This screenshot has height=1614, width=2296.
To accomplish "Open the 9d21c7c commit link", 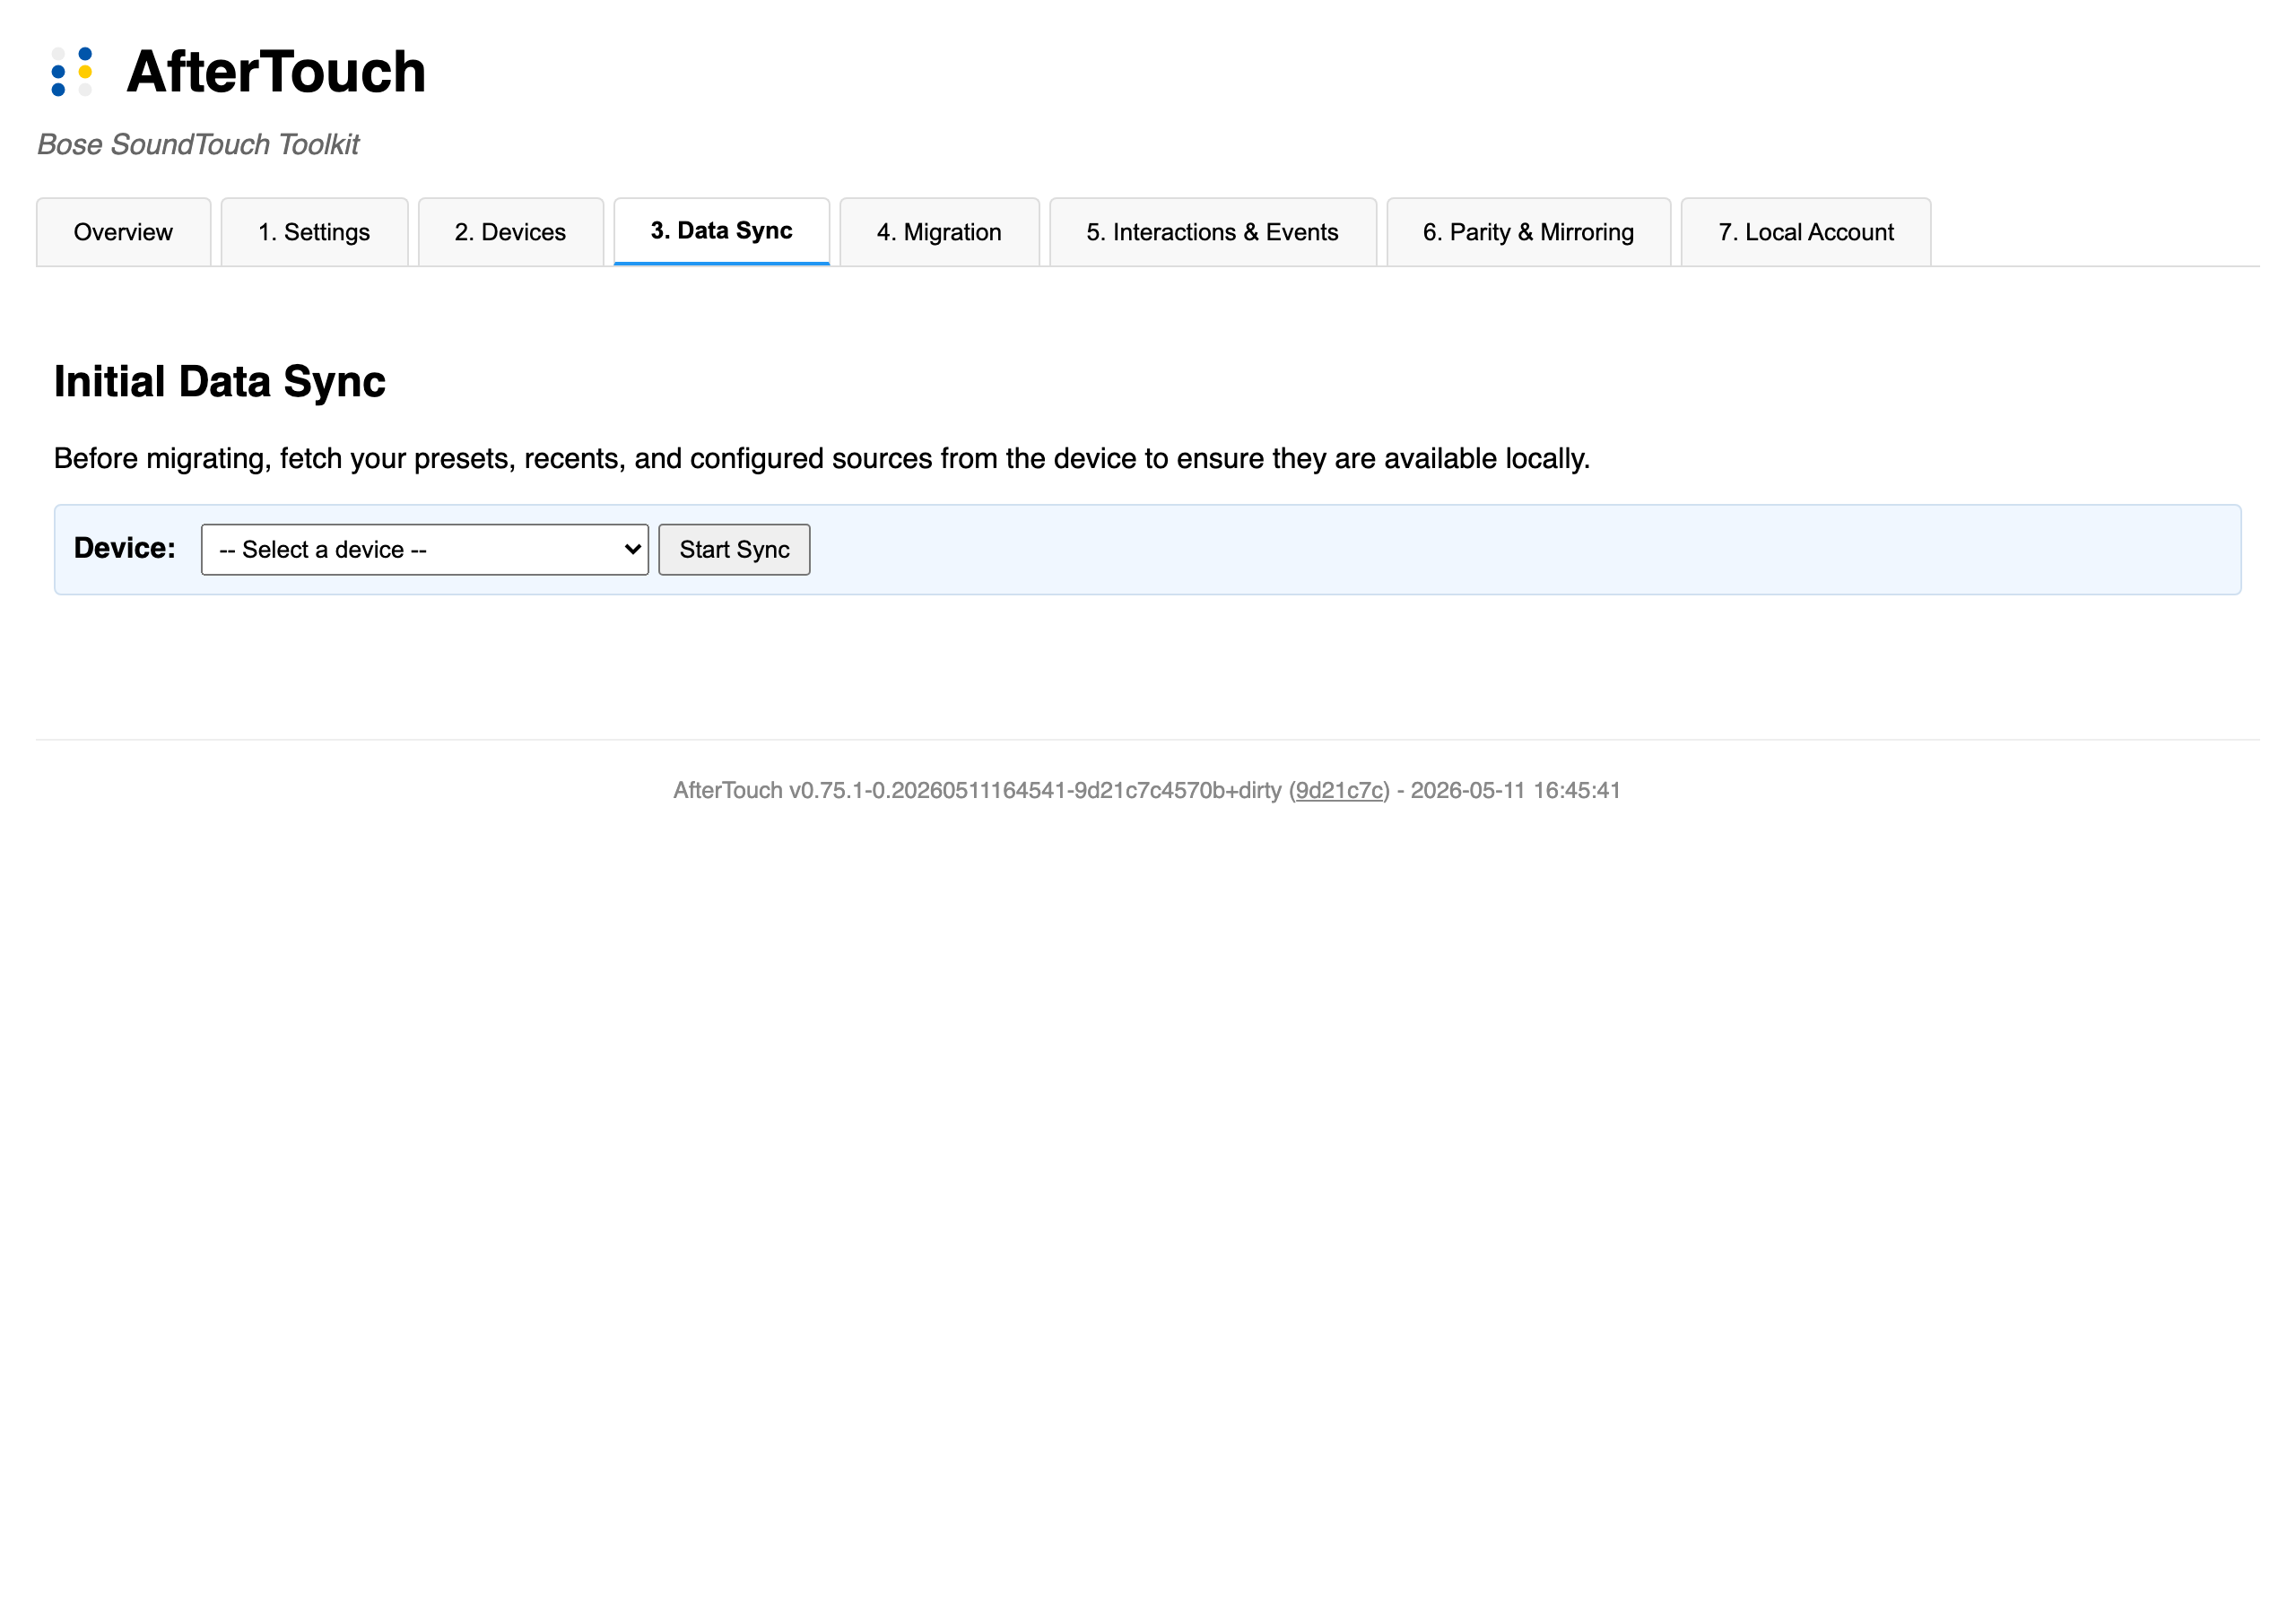I will (1339, 790).
